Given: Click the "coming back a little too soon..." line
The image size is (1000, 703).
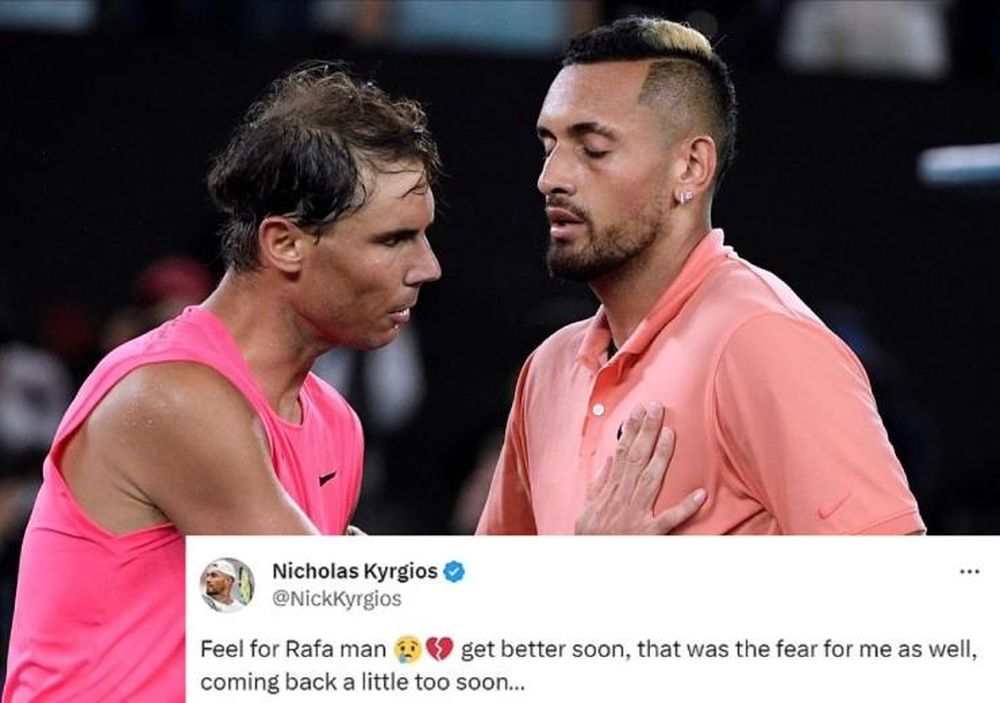Looking at the screenshot, I should point(362,683).
